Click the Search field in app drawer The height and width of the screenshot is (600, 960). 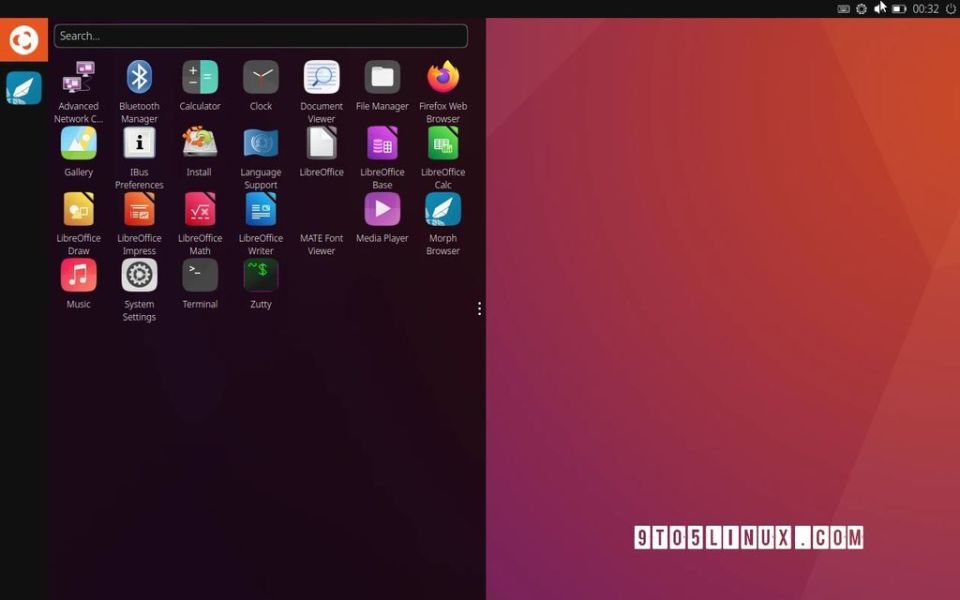(x=261, y=36)
